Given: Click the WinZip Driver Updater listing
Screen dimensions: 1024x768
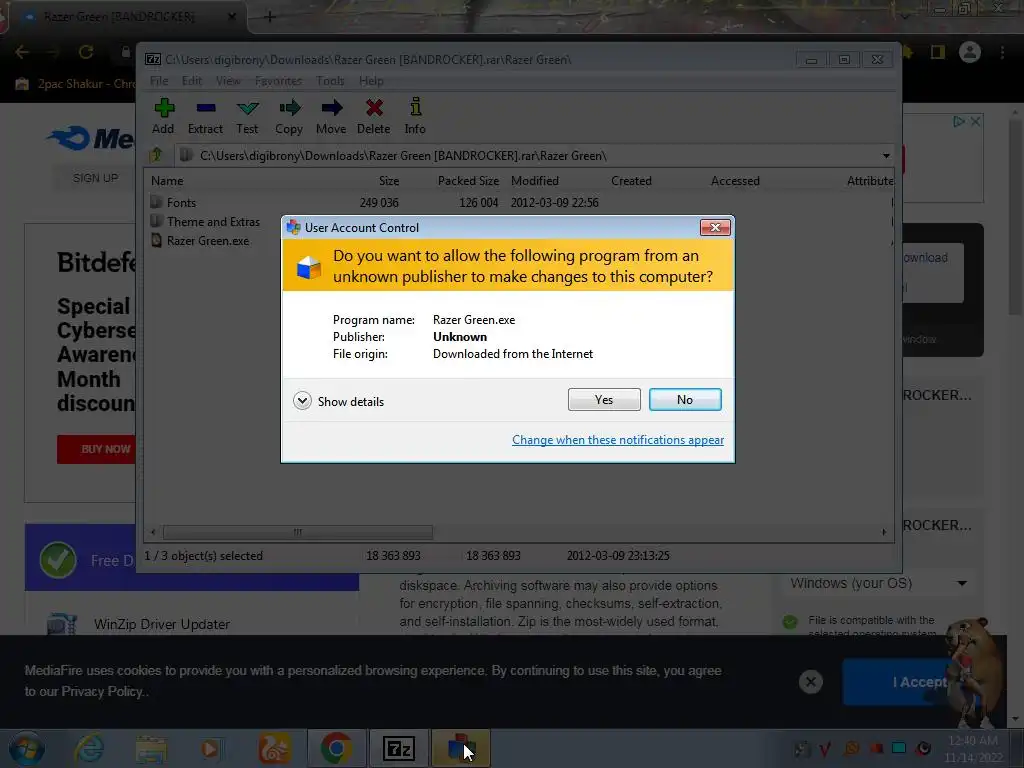Looking at the screenshot, I should [161, 624].
